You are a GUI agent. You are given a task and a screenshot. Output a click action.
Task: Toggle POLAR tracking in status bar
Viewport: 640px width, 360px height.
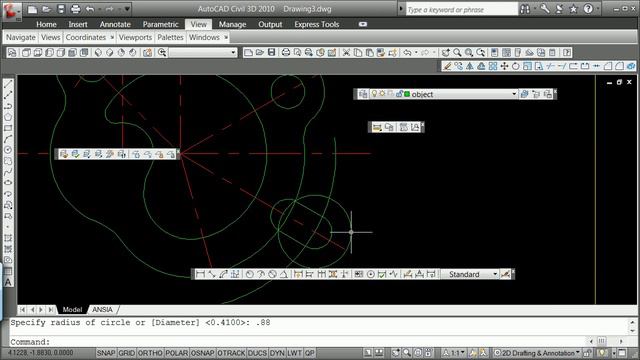176,353
